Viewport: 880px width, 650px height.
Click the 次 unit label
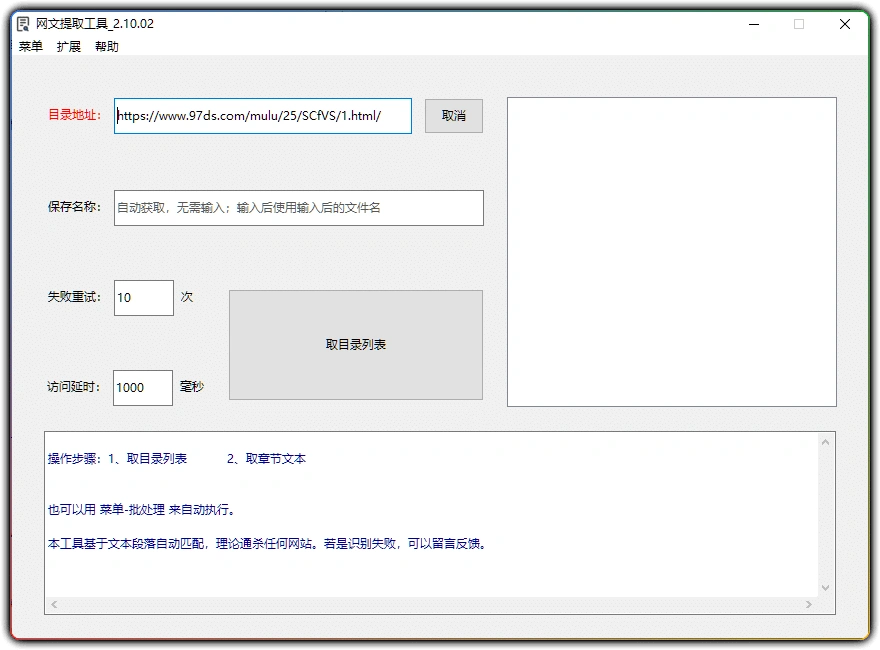pyautogui.click(x=187, y=297)
